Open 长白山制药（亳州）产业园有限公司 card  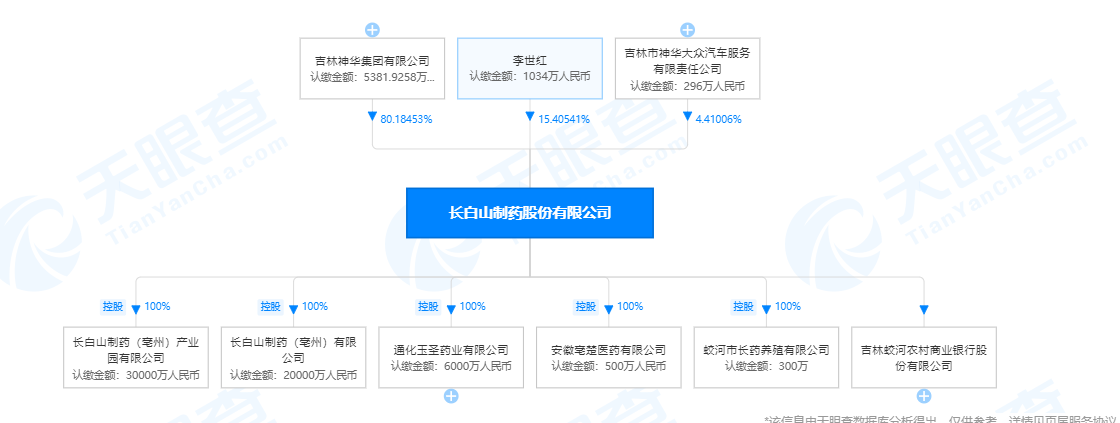click(136, 358)
